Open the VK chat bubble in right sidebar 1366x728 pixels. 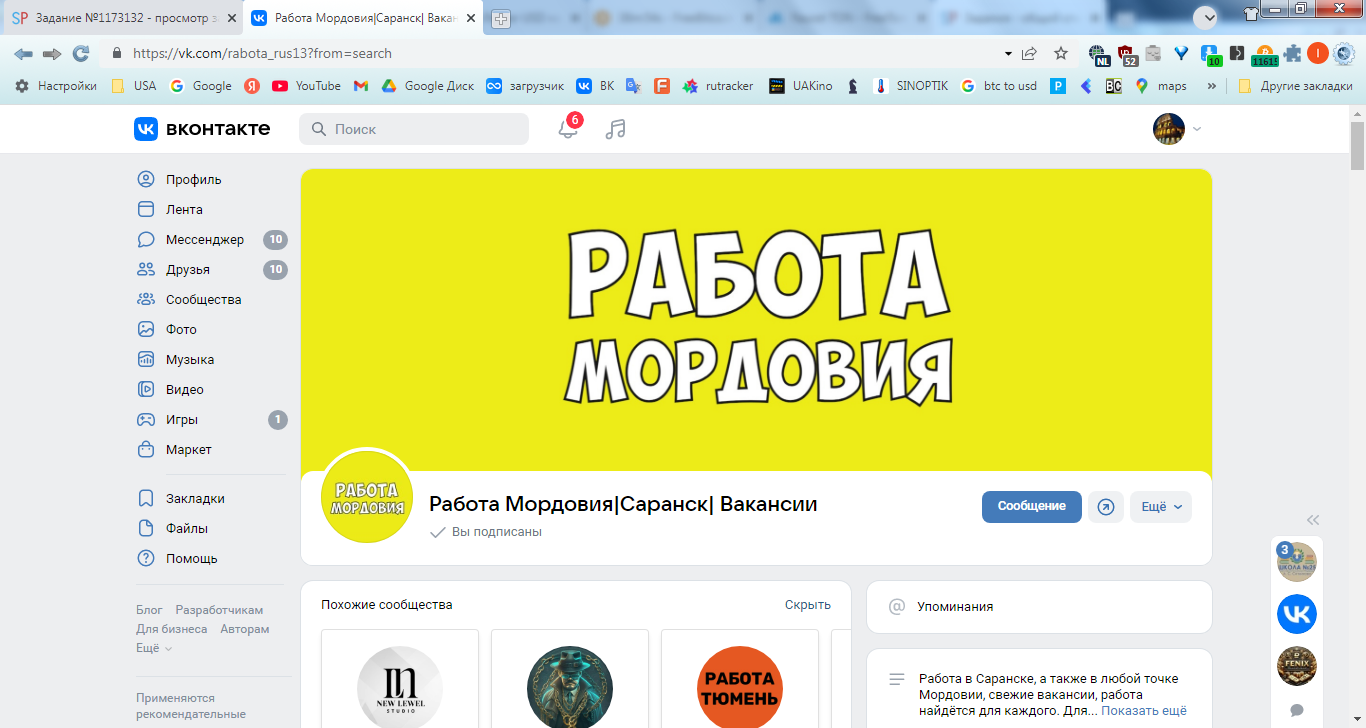click(x=1297, y=614)
